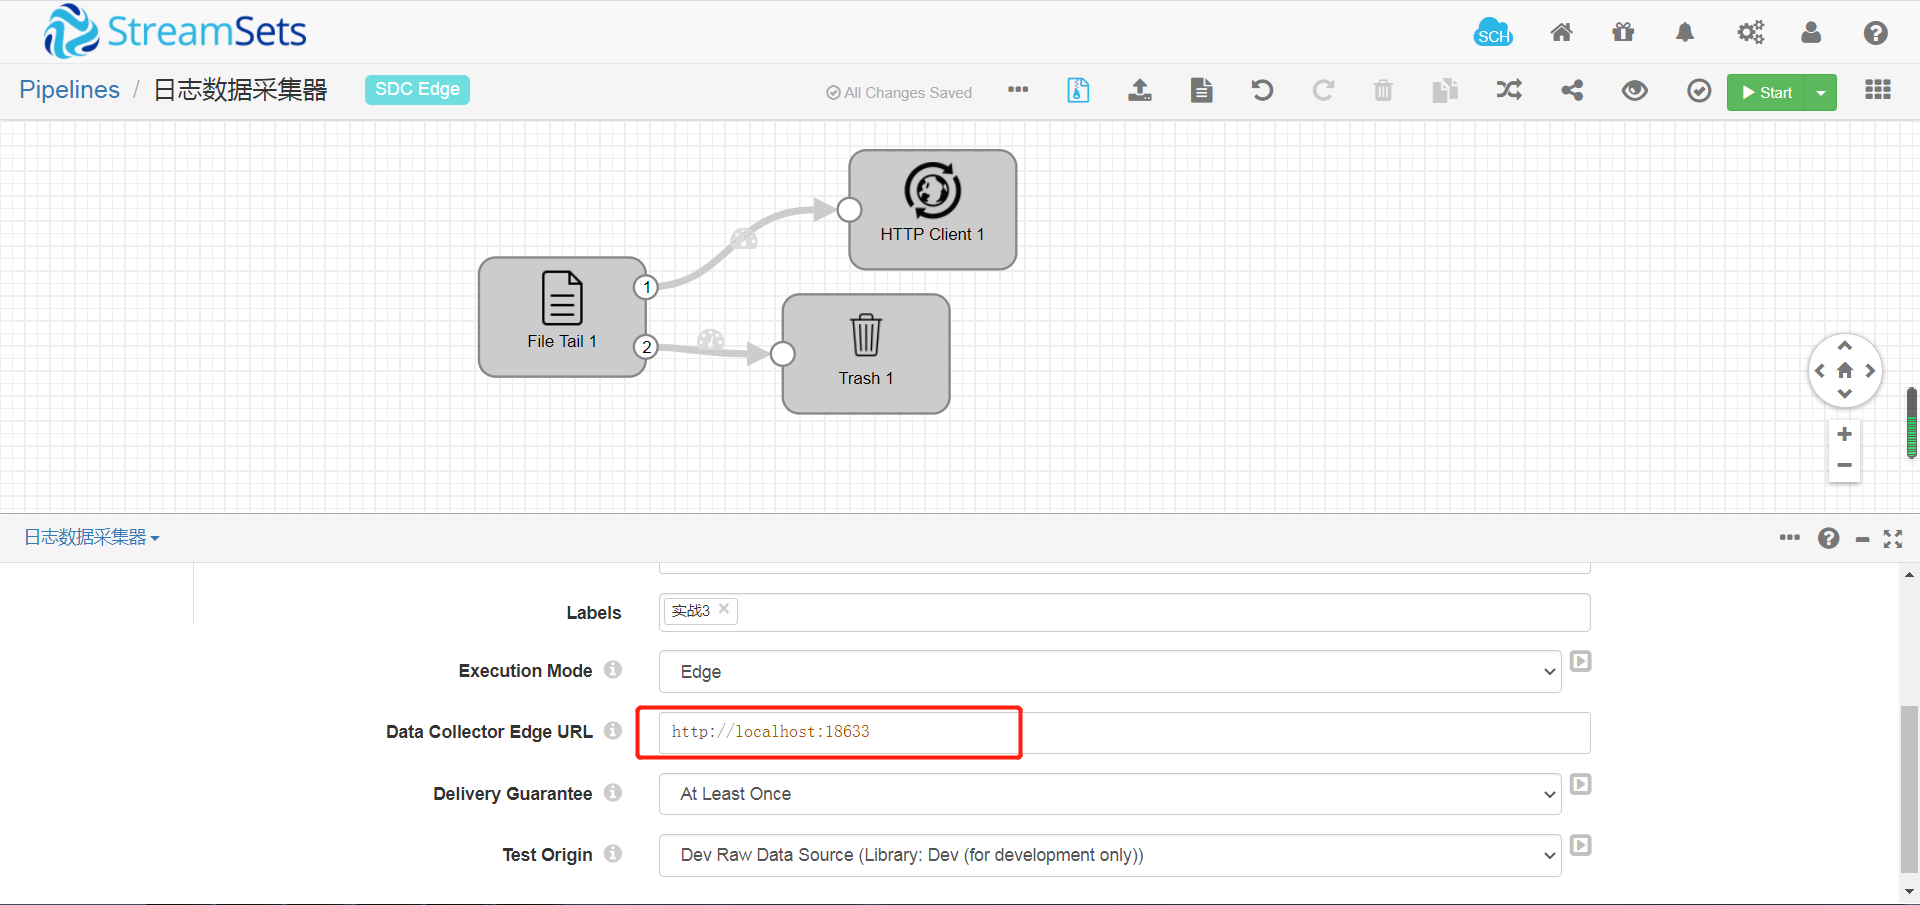This screenshot has width=1920, height=905.
Task: Show info for Execution Mode
Action: pos(613,669)
